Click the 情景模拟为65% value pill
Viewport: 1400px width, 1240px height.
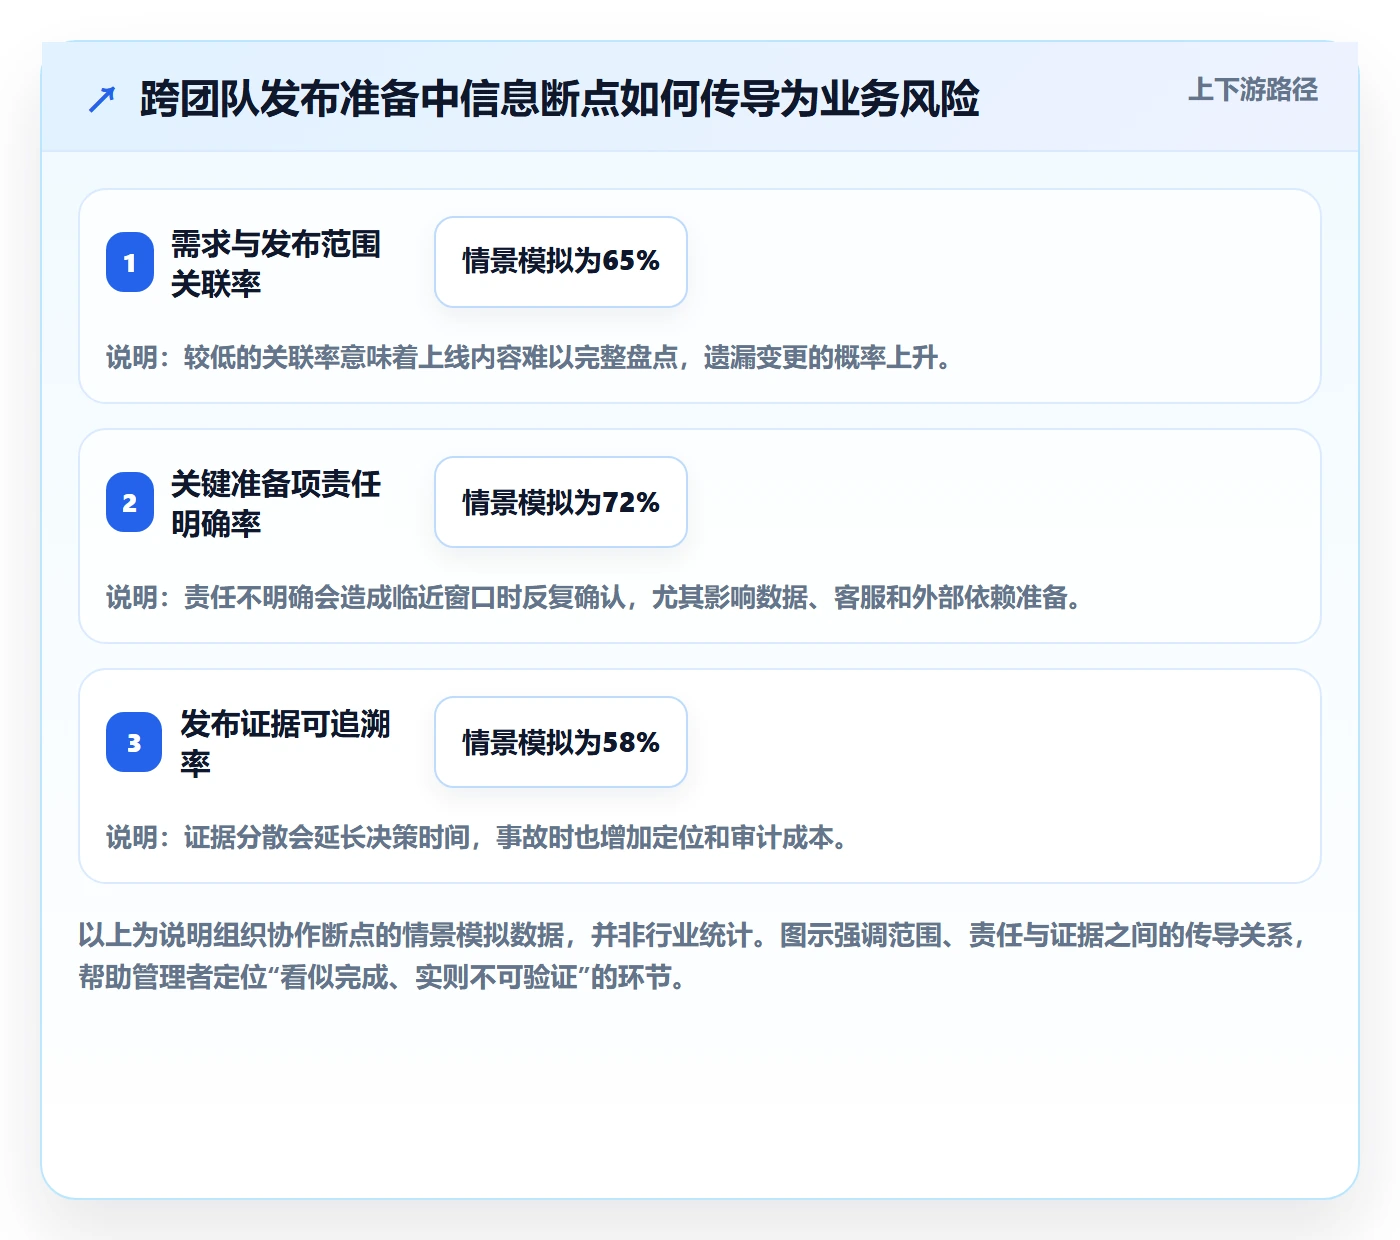click(561, 262)
